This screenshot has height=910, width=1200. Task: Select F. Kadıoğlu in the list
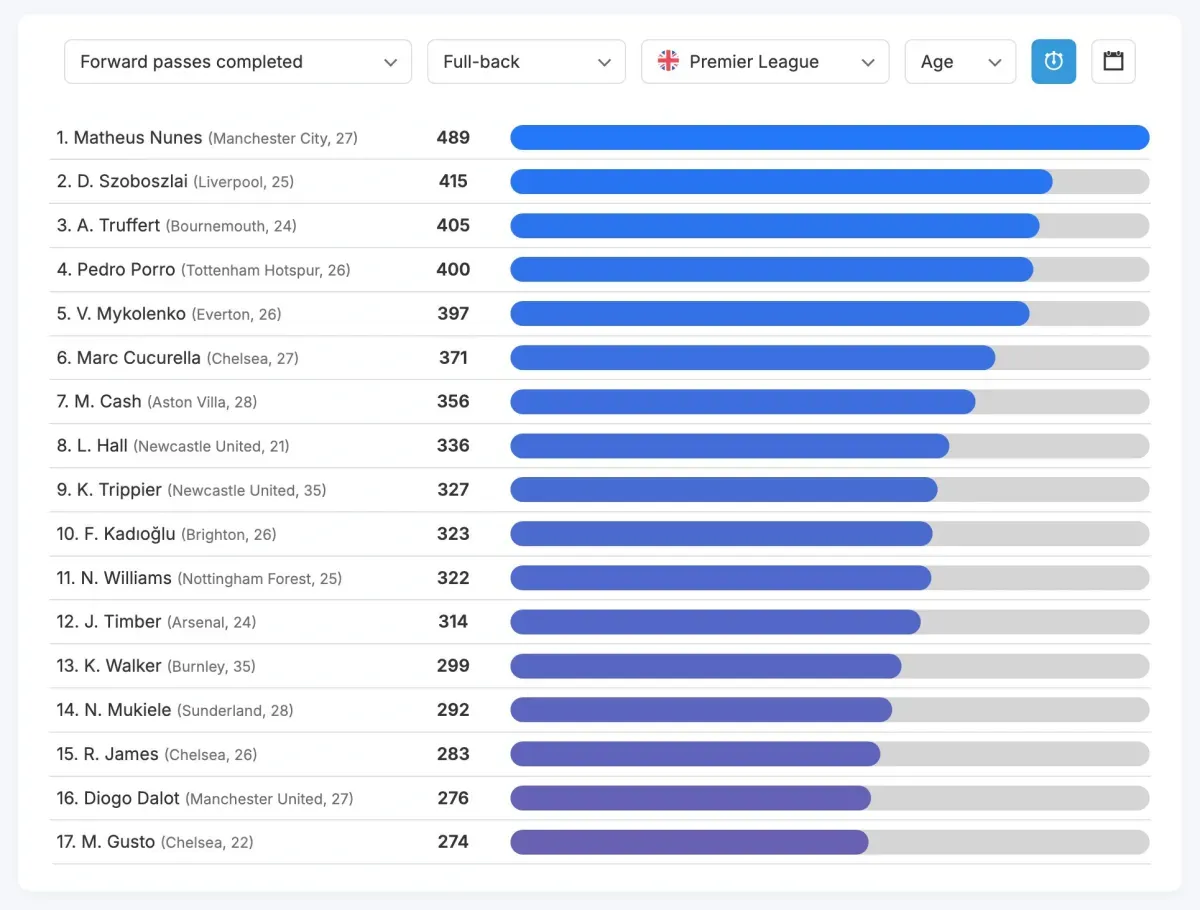(129, 534)
